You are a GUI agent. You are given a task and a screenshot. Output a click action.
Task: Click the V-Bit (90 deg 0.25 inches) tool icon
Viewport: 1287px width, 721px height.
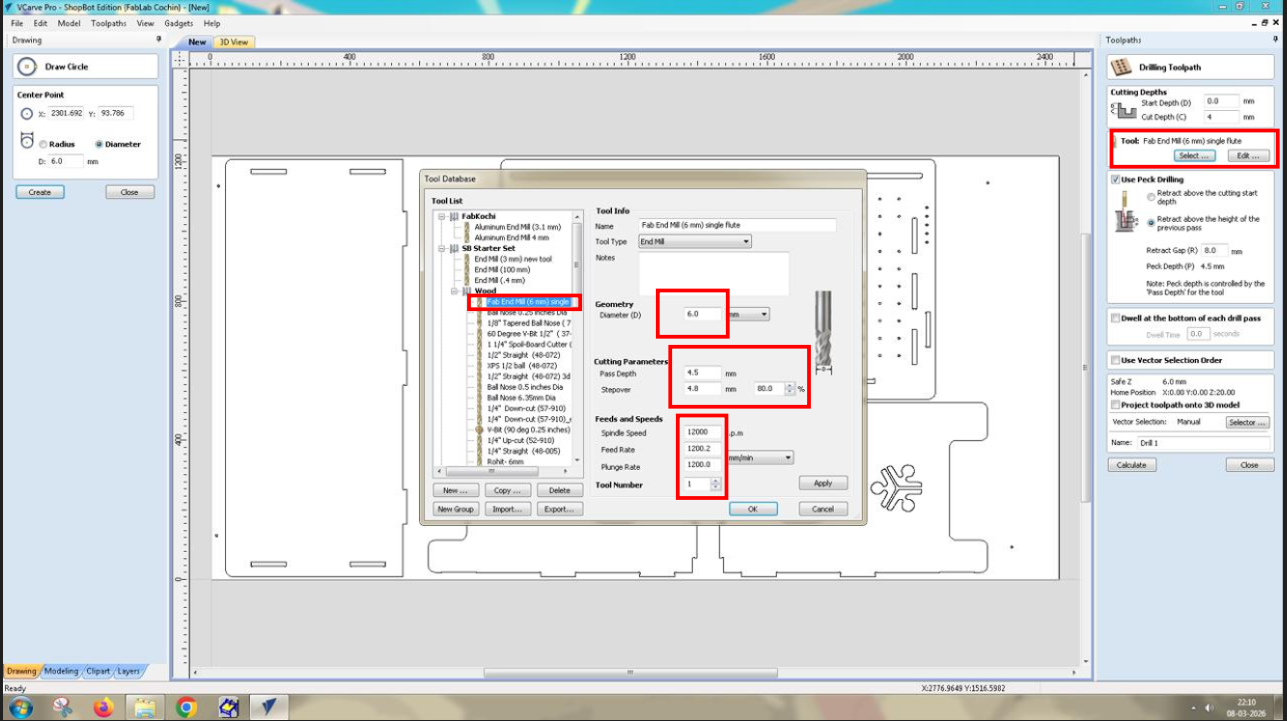[479, 429]
